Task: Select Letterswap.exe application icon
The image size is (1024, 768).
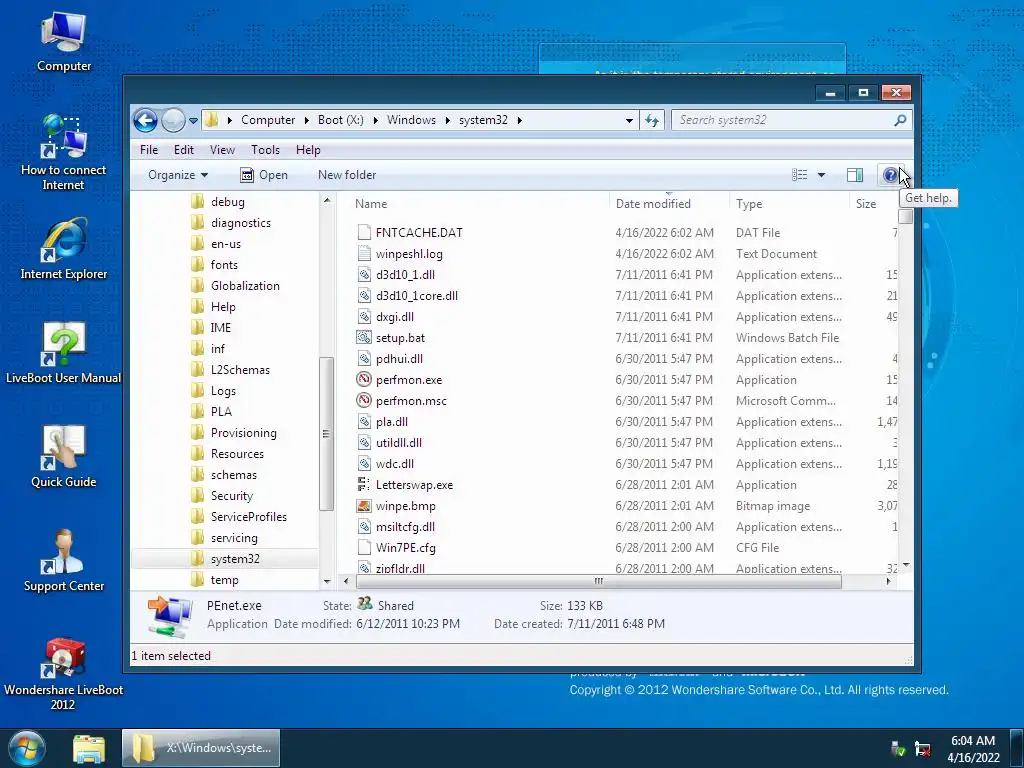Action: click(364, 485)
